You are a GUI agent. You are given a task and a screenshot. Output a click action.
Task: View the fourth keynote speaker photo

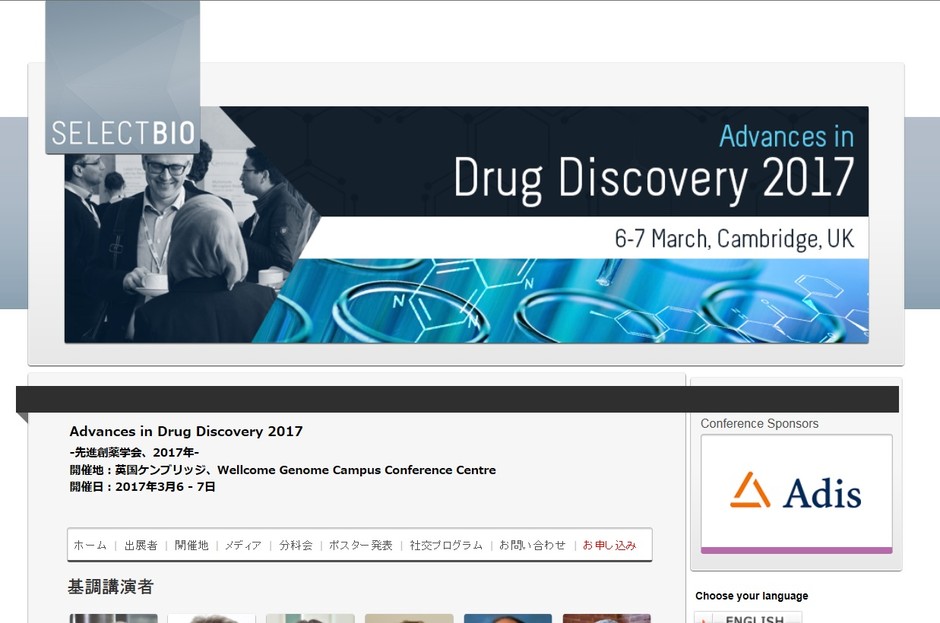(409, 618)
